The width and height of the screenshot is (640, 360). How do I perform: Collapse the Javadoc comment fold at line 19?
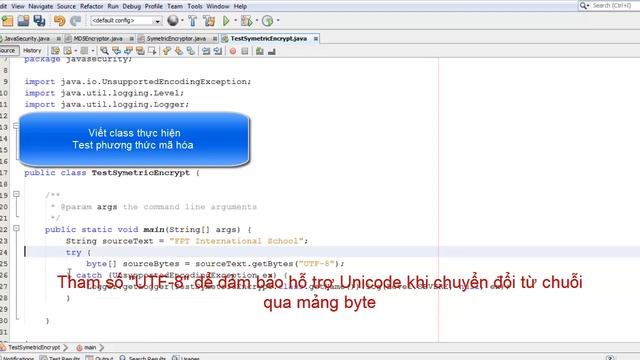tap(16, 194)
